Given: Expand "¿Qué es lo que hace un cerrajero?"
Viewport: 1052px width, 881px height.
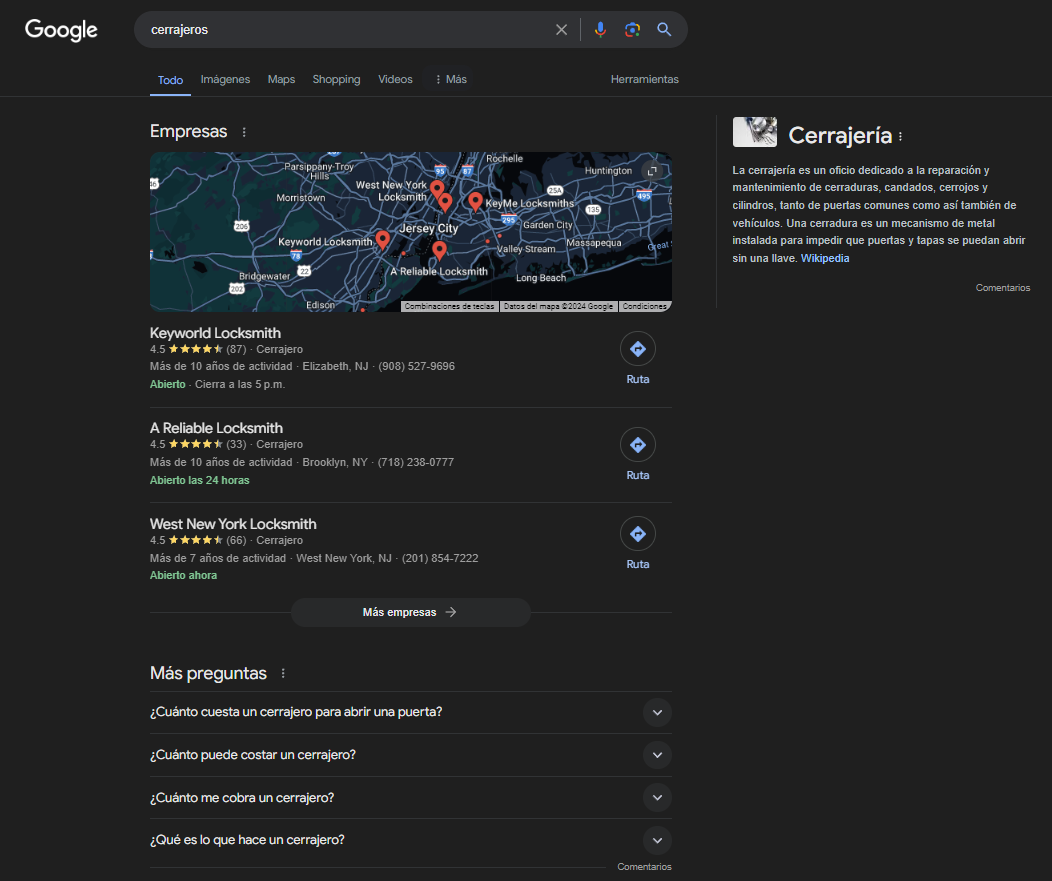Looking at the screenshot, I should click(x=657, y=840).
